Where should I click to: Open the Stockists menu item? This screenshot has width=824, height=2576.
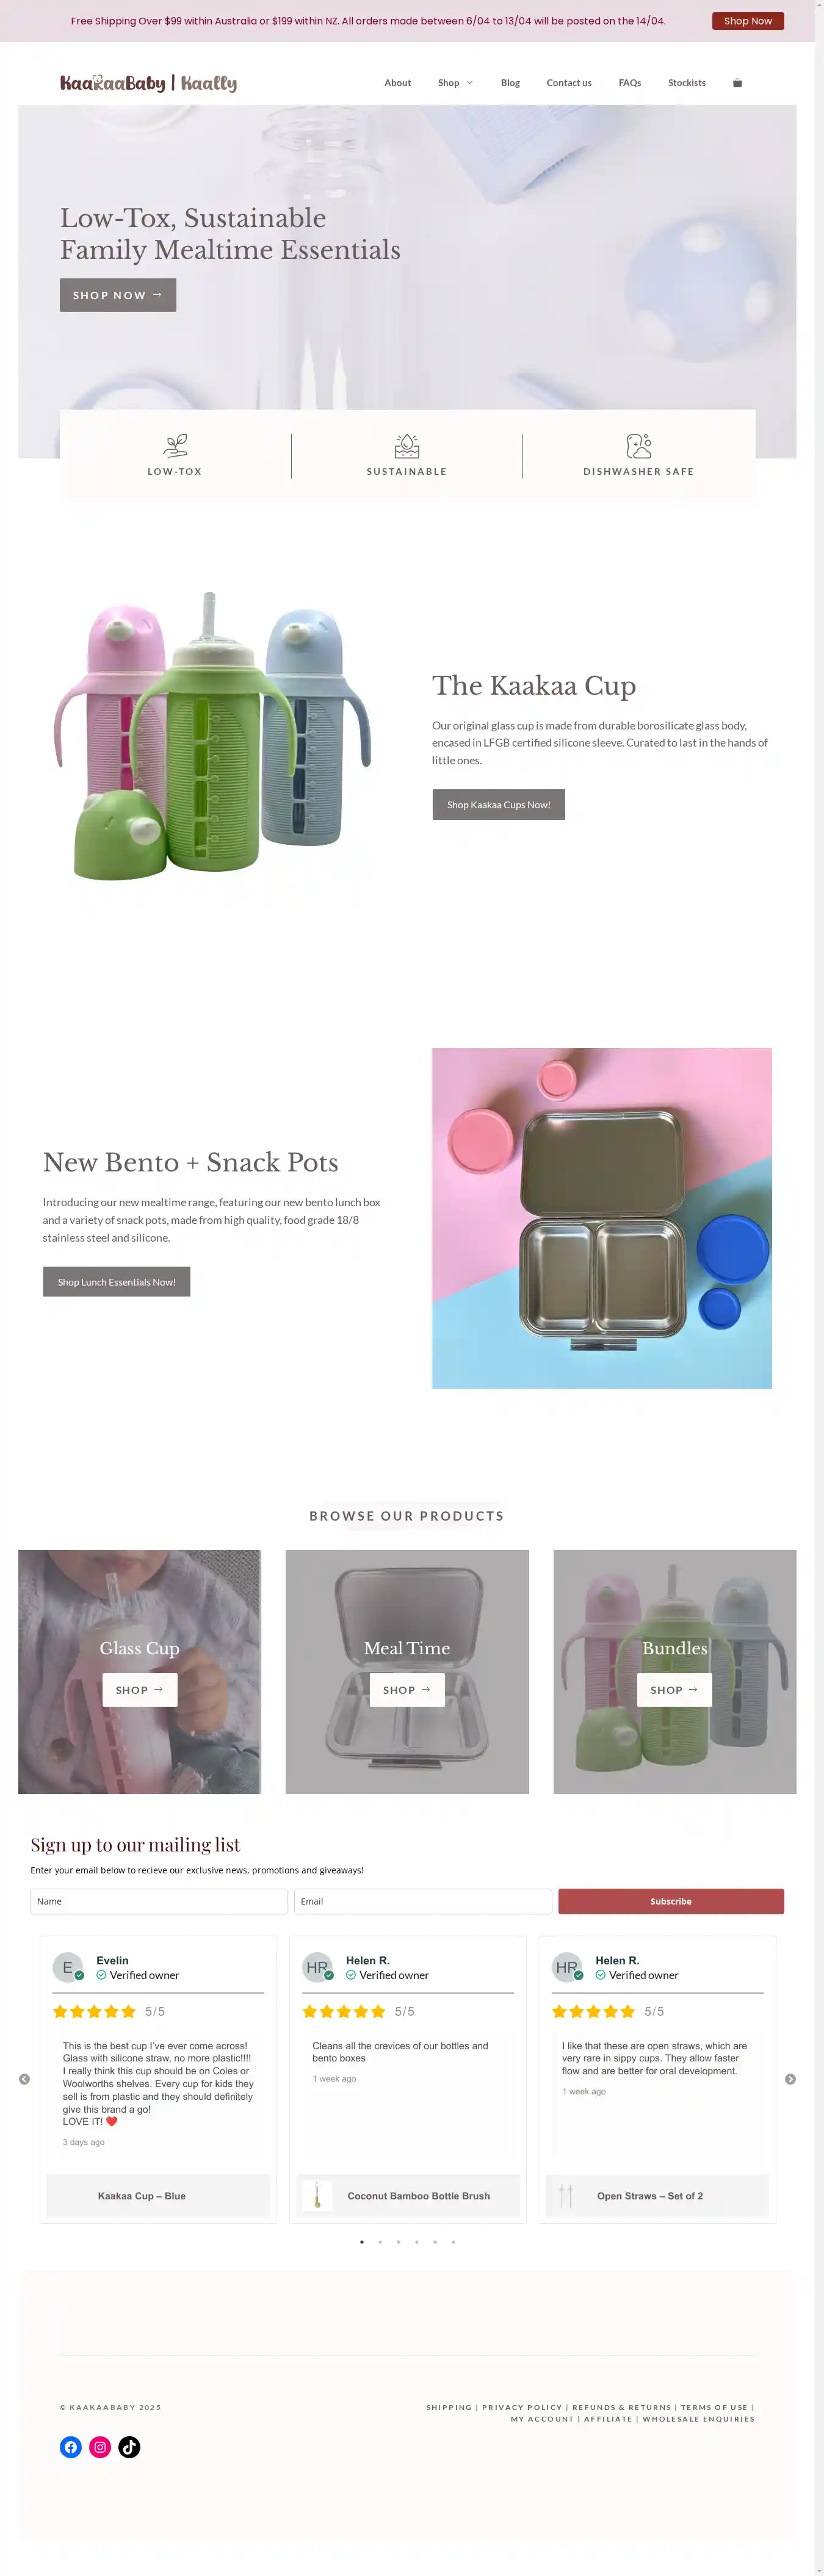coord(687,83)
